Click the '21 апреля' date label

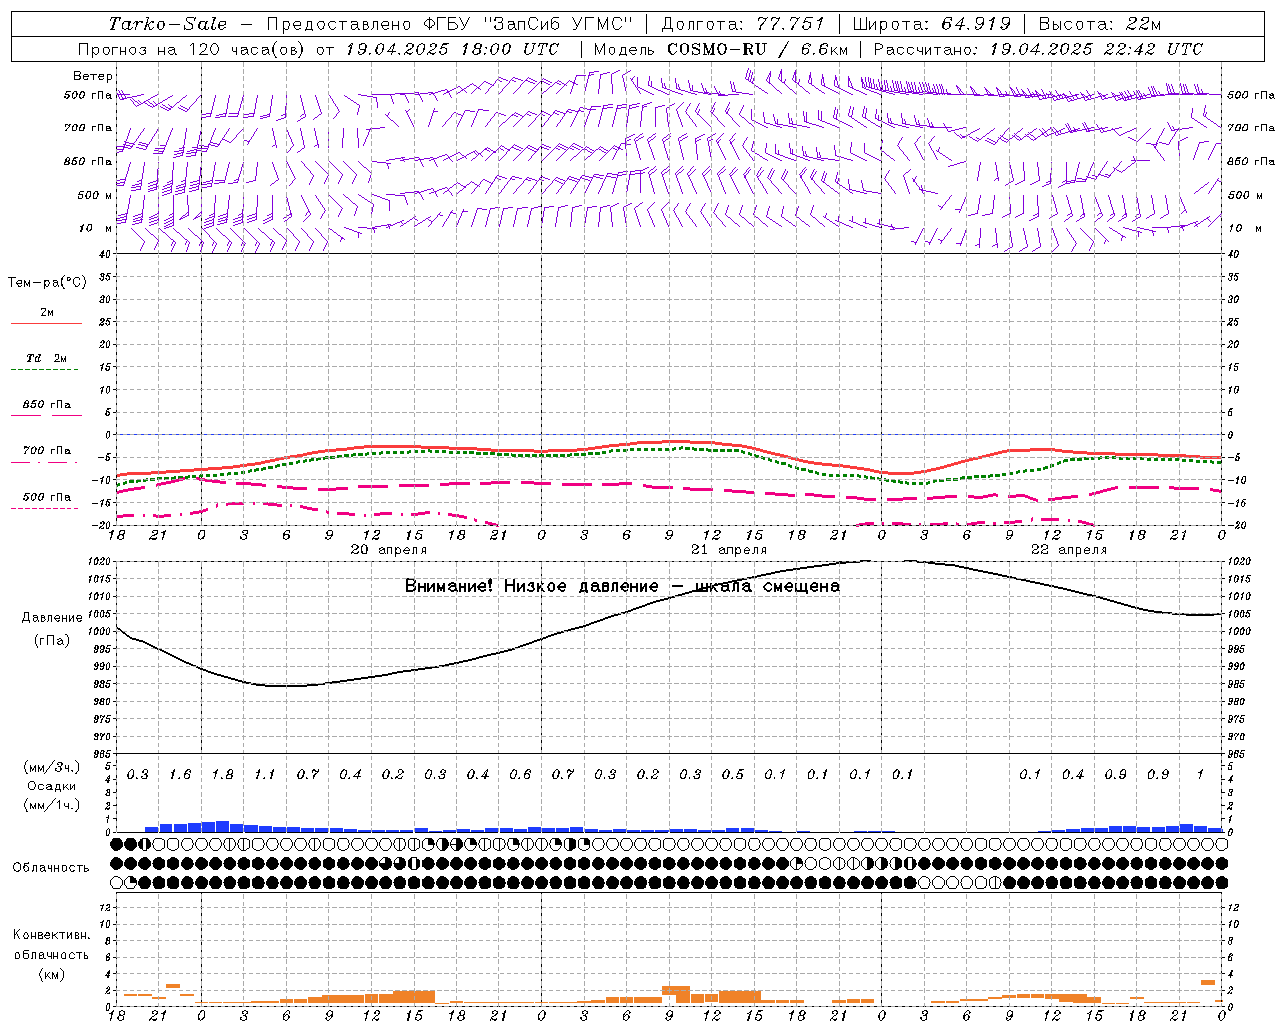coord(729,550)
